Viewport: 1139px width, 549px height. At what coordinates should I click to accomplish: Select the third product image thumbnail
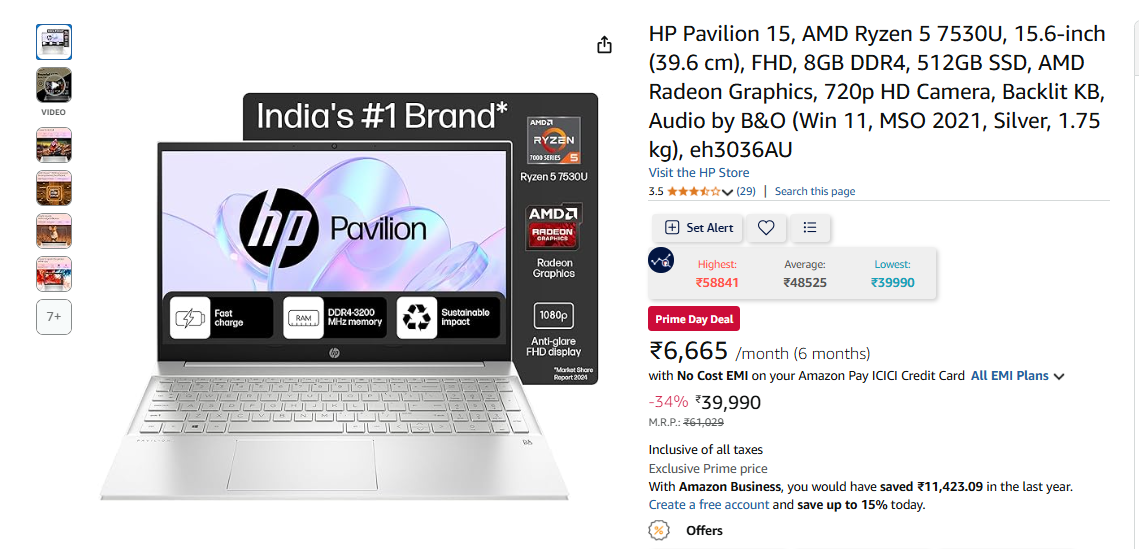click(54, 145)
